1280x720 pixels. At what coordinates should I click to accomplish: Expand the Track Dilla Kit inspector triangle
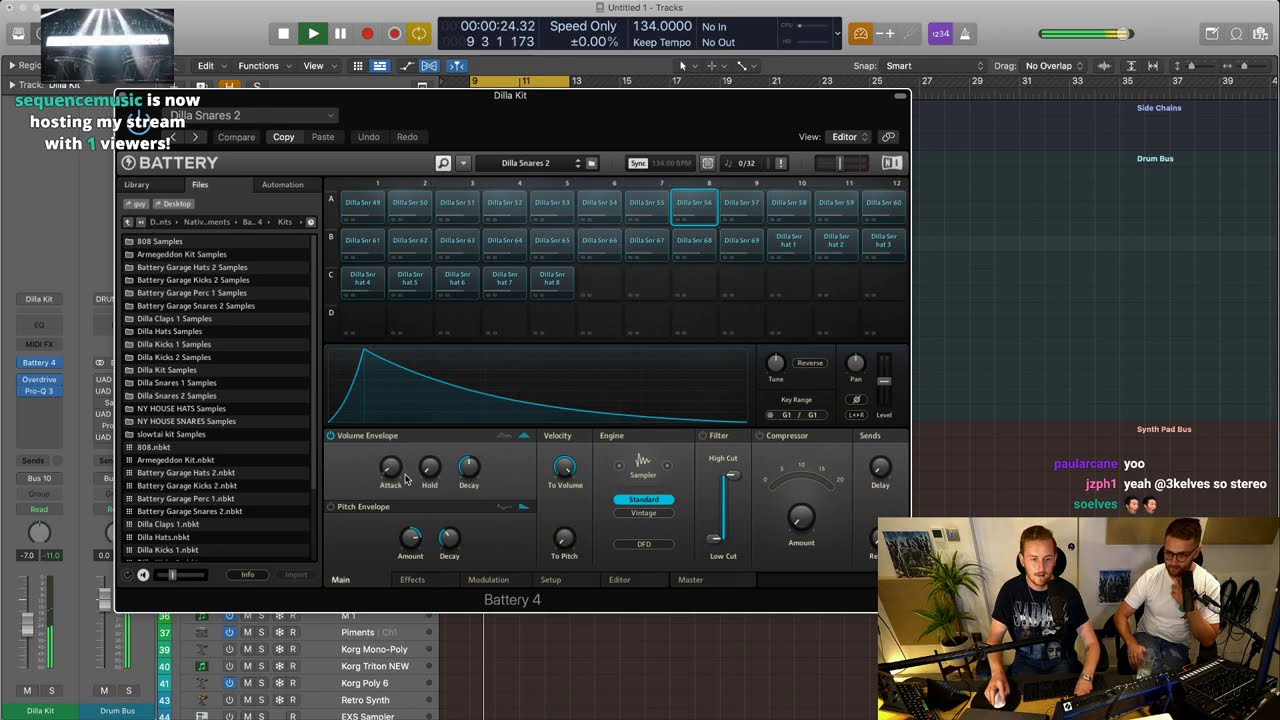click(12, 85)
